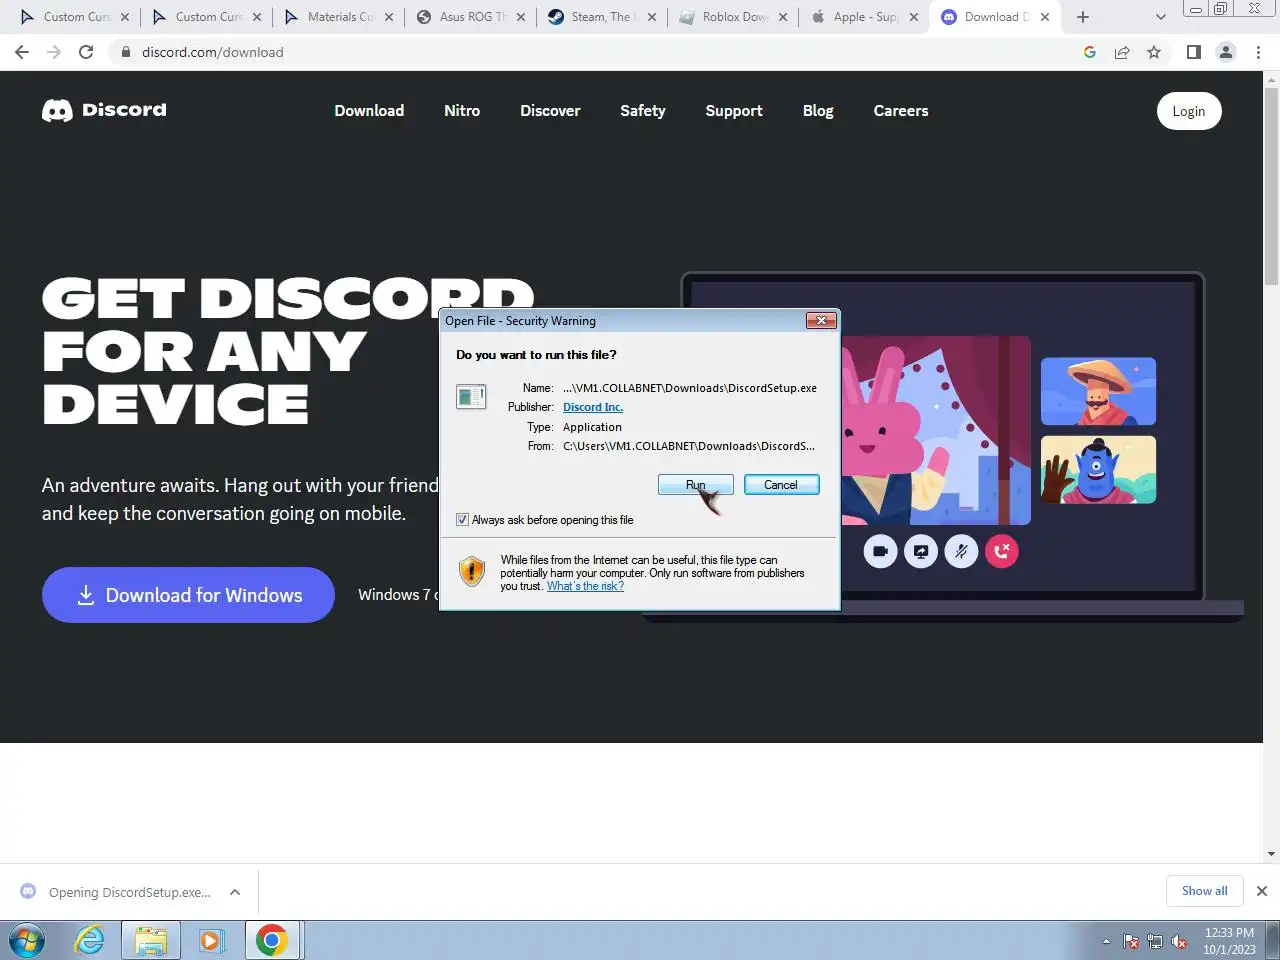Open the What's the risk? link

585,586
